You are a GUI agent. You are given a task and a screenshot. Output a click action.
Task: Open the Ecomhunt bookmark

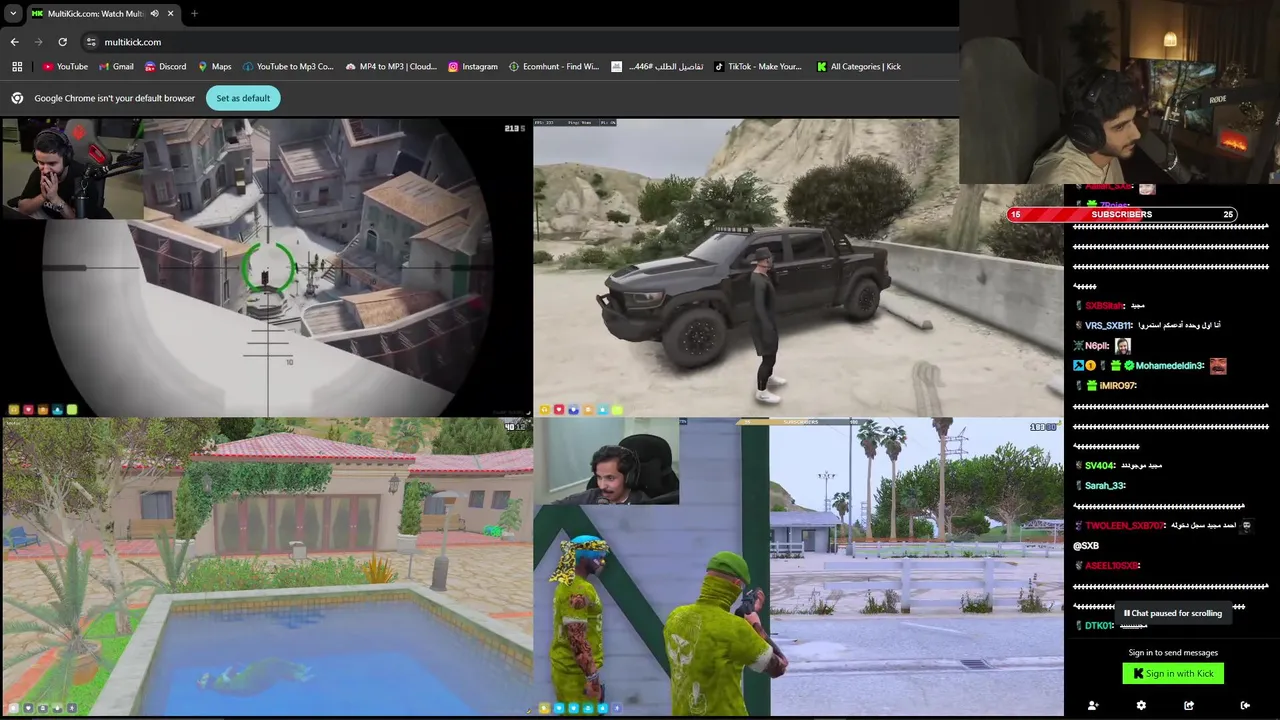tap(553, 67)
